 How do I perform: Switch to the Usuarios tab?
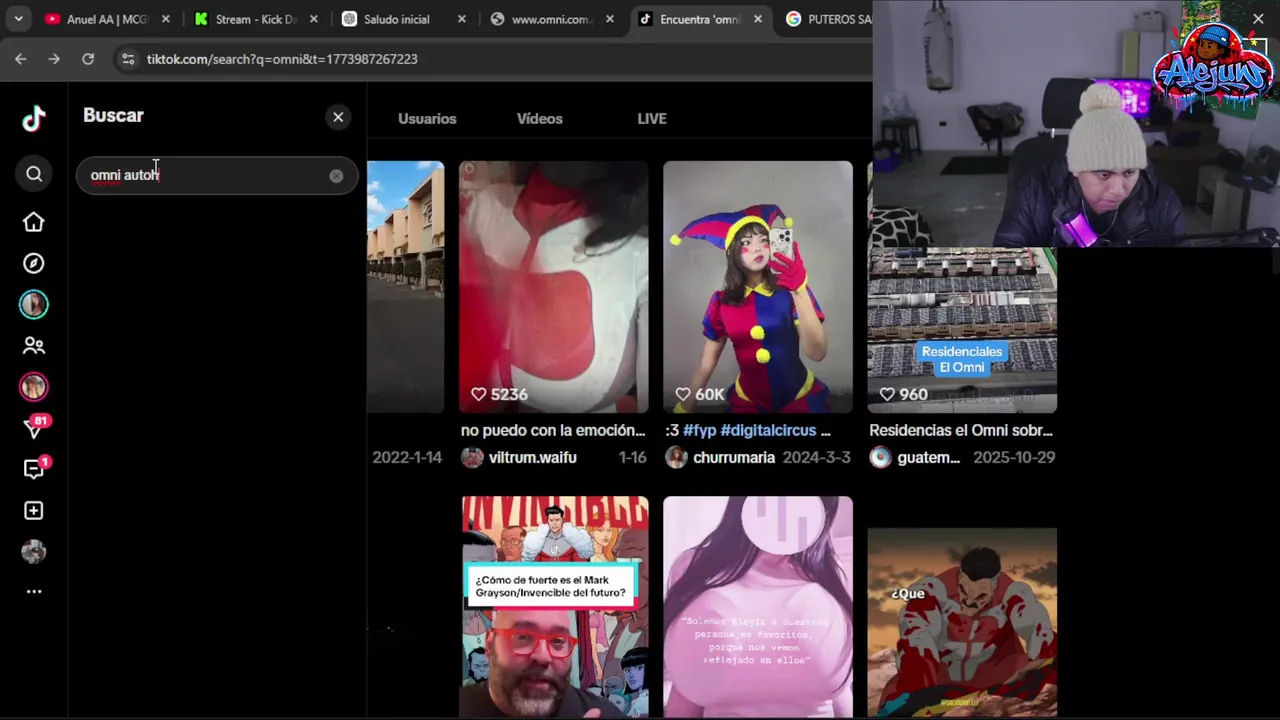pos(427,118)
